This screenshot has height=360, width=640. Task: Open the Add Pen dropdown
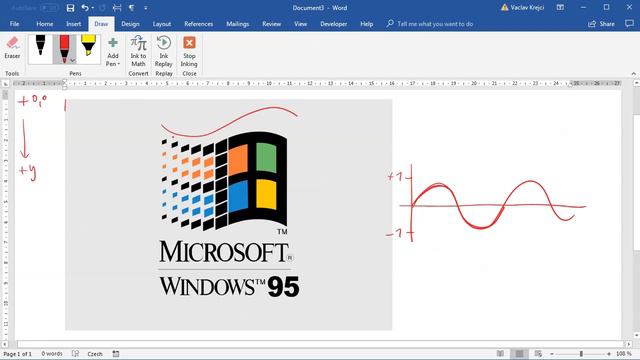click(x=113, y=52)
